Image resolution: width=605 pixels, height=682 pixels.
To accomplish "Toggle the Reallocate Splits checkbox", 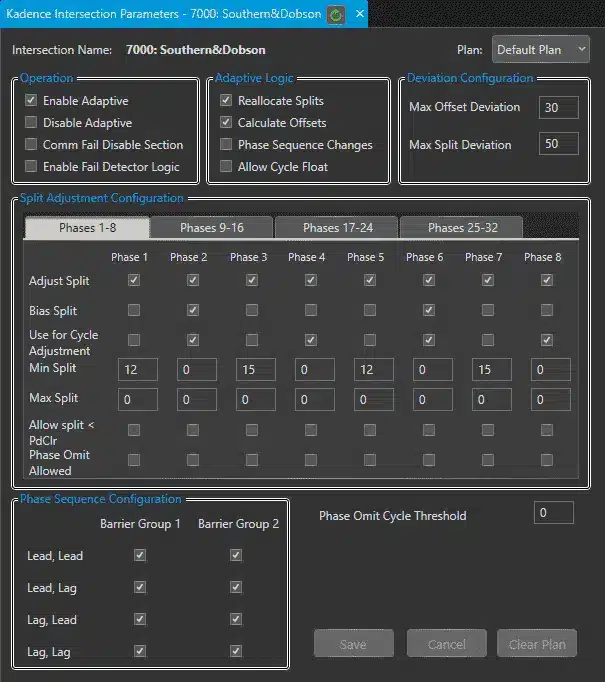I will [x=227, y=101].
